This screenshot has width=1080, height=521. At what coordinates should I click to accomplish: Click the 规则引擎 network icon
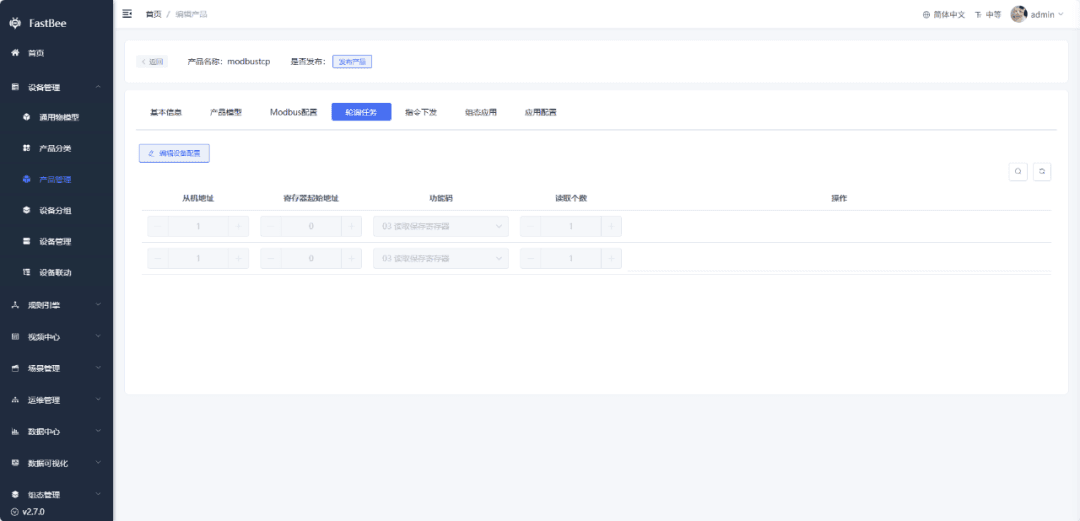[15, 305]
